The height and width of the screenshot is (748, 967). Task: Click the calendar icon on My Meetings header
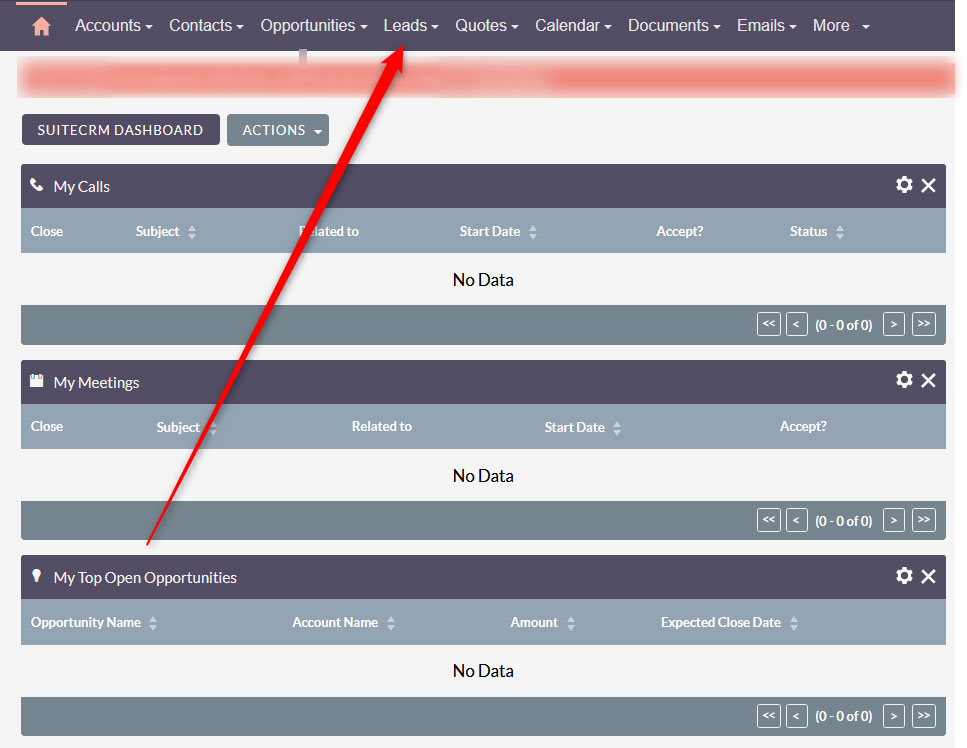pos(36,381)
